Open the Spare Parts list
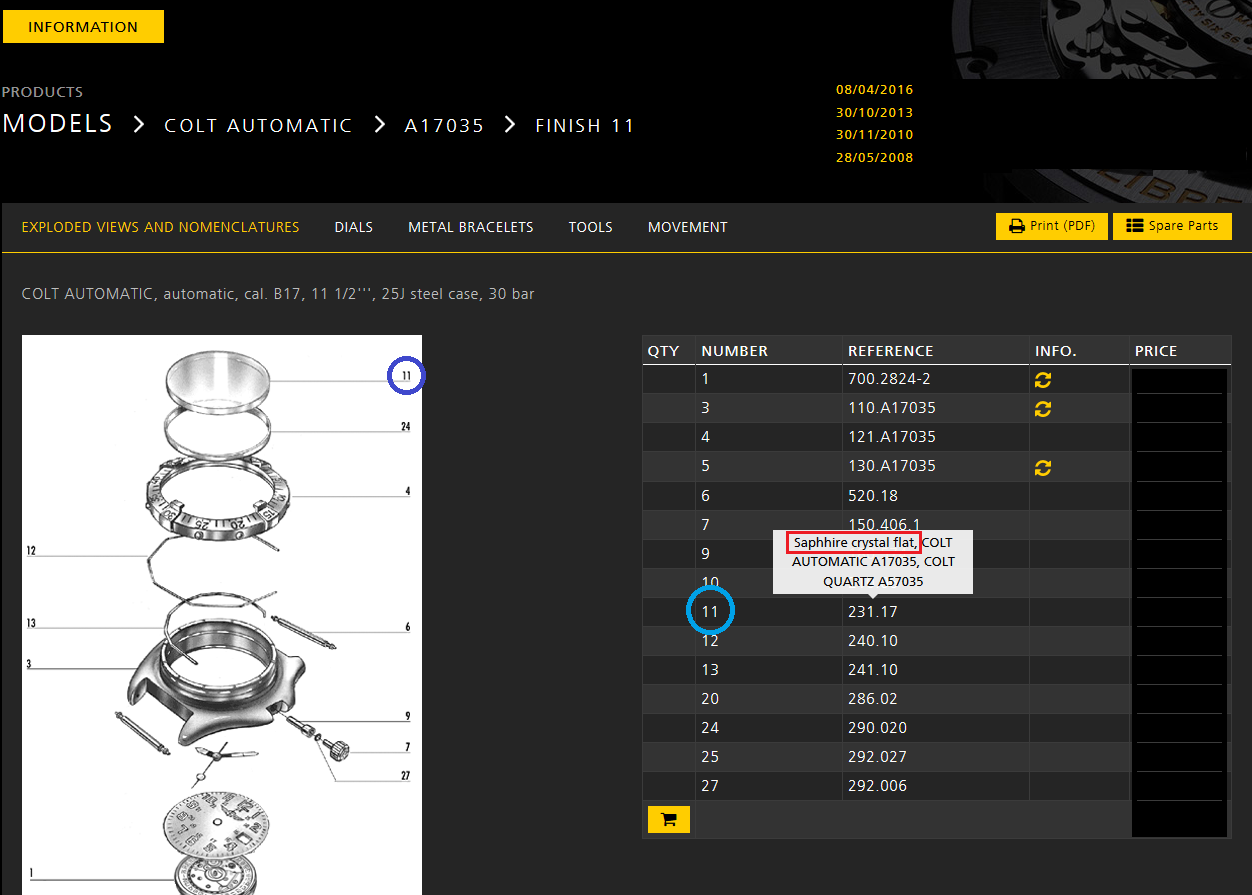The width and height of the screenshot is (1252, 895). coord(1172,226)
